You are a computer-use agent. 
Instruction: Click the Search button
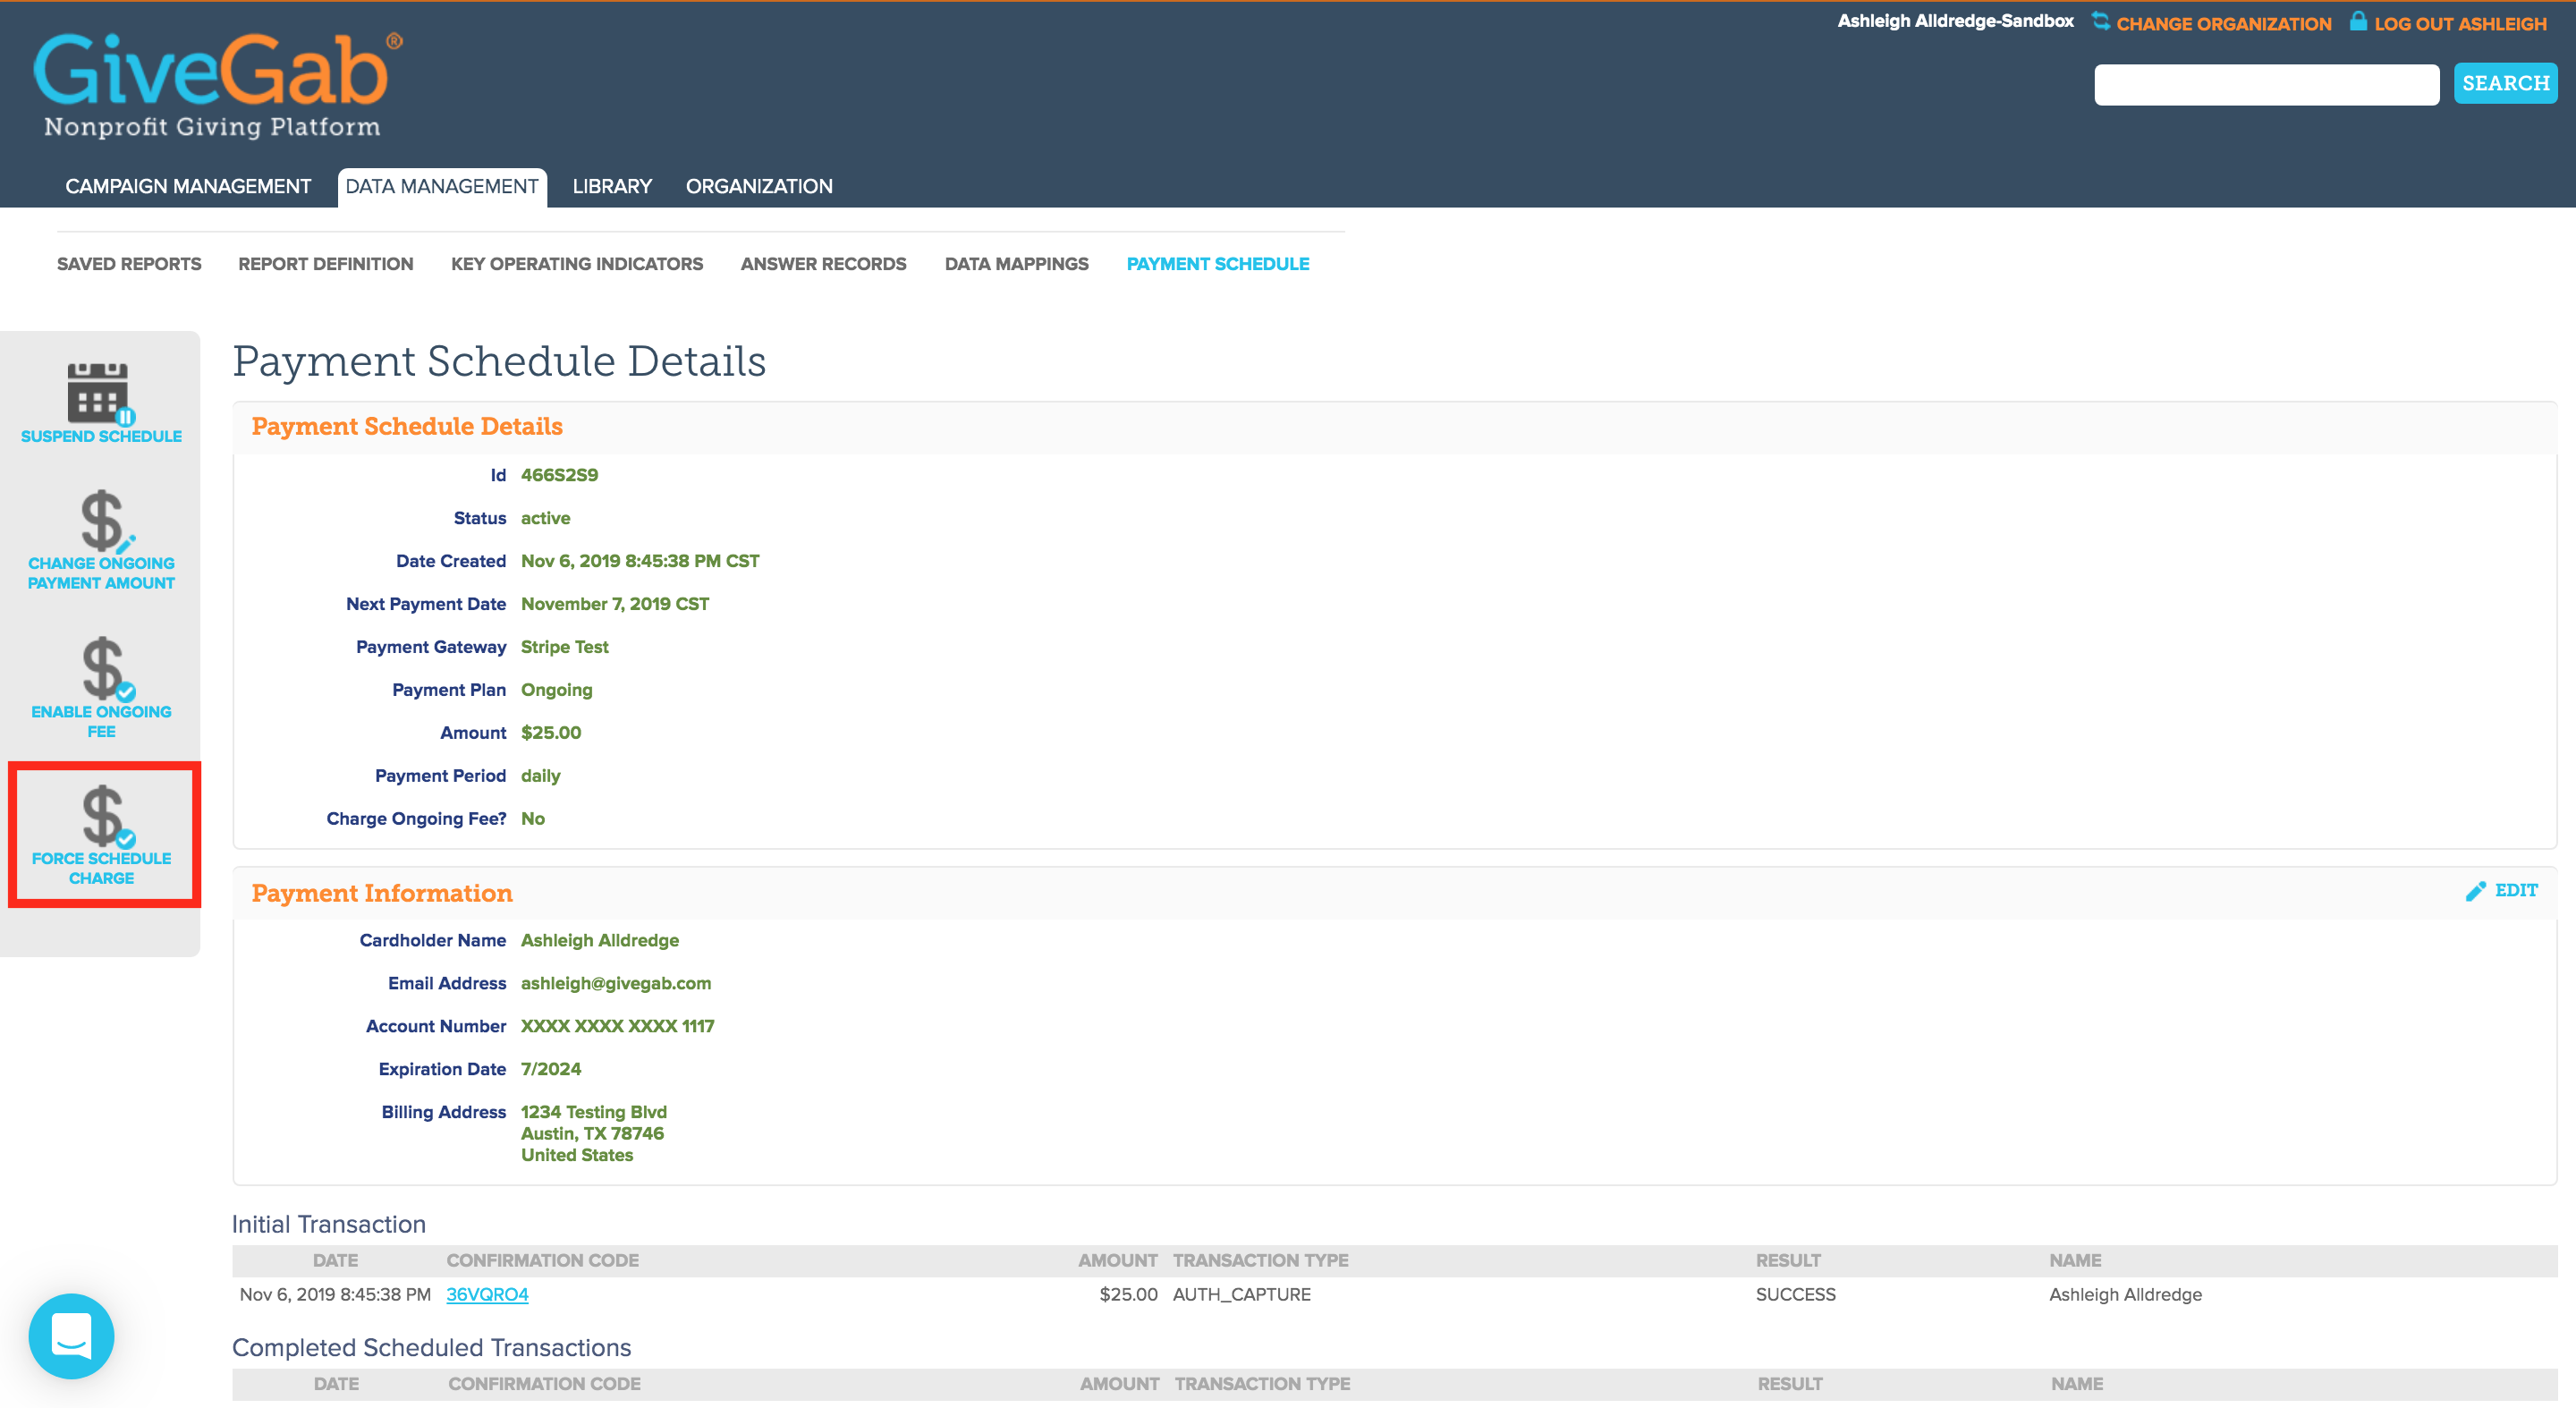(x=2505, y=84)
